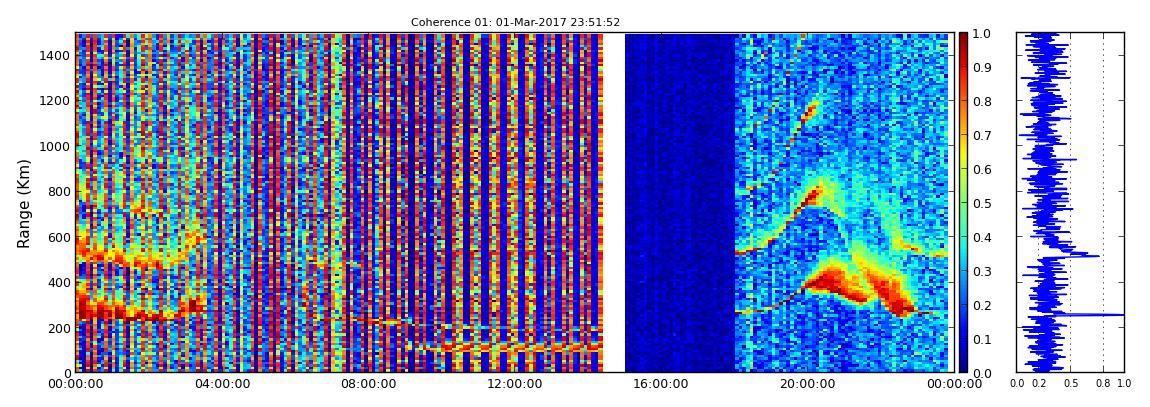
Task: Click the 0.8 tick on the profile plot
Action: pyautogui.click(x=1102, y=384)
